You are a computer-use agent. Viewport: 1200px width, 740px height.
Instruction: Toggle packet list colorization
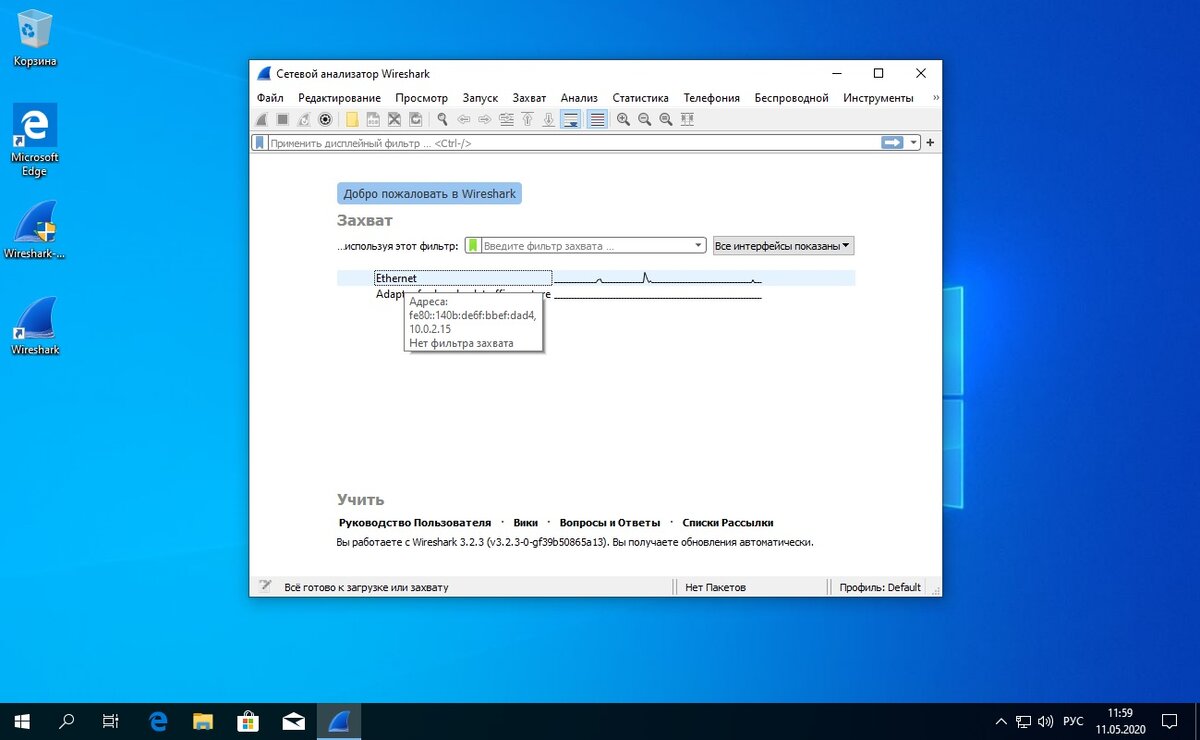(x=597, y=119)
